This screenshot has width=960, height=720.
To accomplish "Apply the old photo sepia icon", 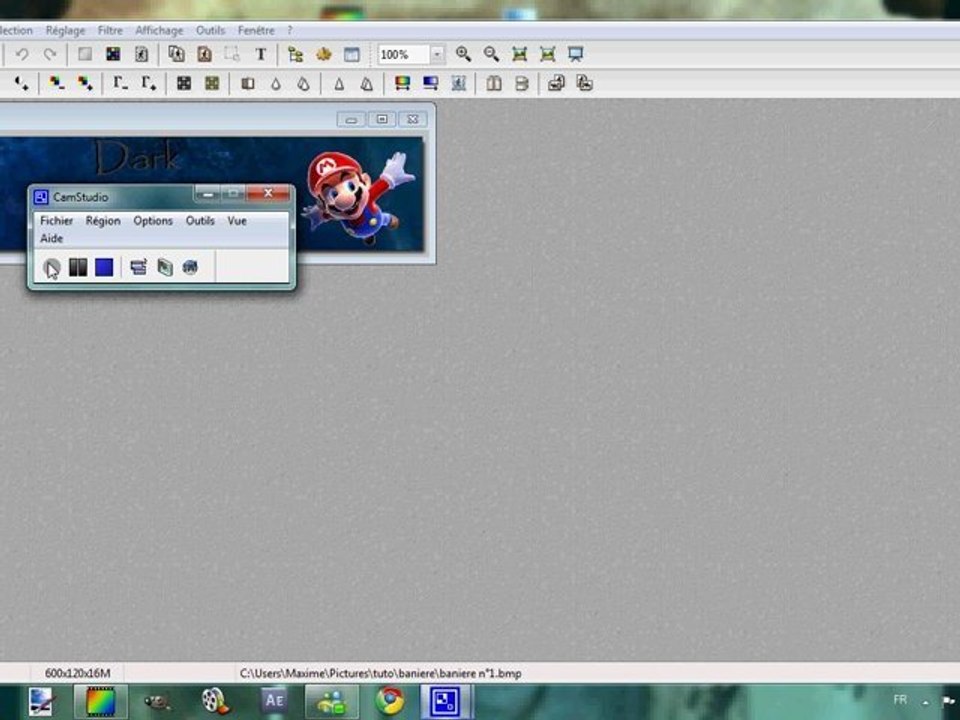I will pyautogui.click(x=212, y=83).
